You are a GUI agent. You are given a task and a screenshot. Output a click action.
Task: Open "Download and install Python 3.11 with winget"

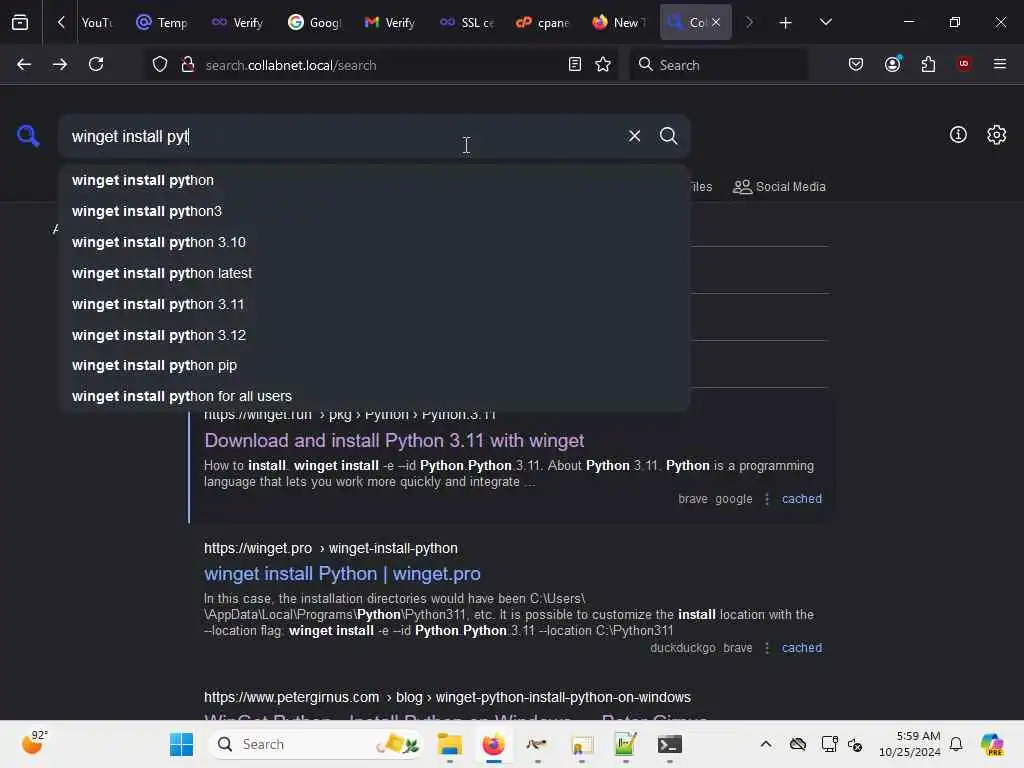pyautogui.click(x=394, y=441)
